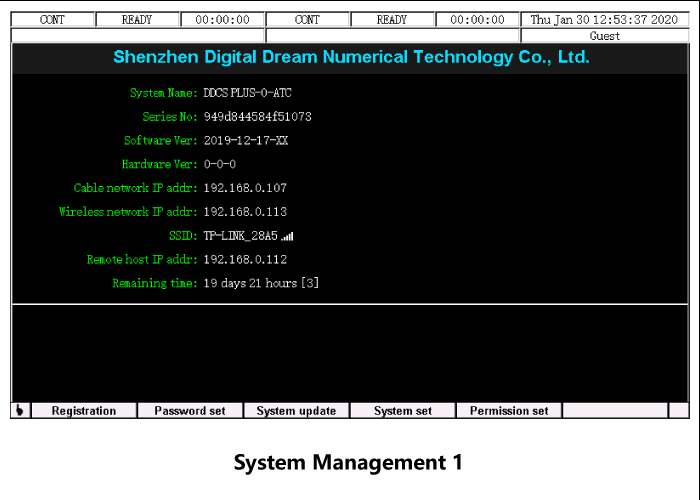Viewport: 700px width, 500px height.
Task: Click the Software Ver label
Action: (160, 141)
